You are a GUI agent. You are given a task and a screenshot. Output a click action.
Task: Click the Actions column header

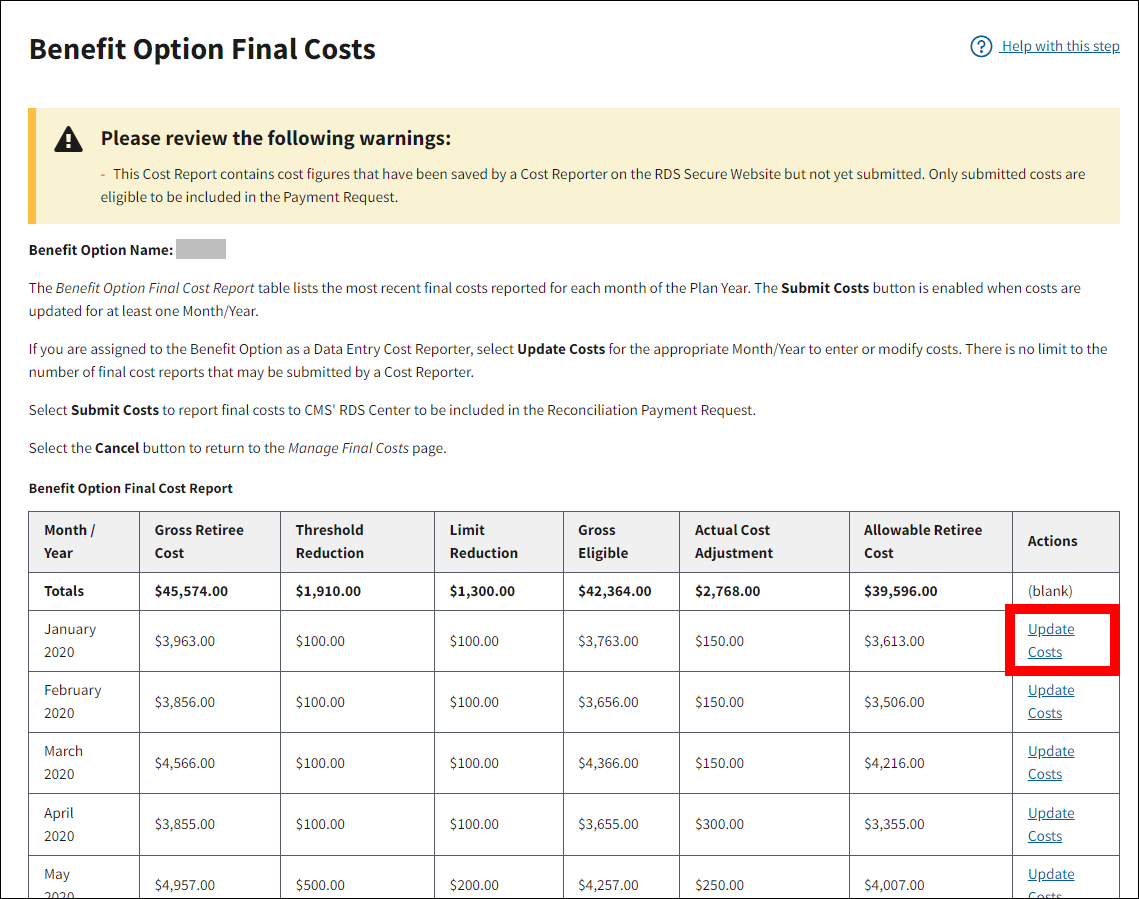click(x=1052, y=541)
